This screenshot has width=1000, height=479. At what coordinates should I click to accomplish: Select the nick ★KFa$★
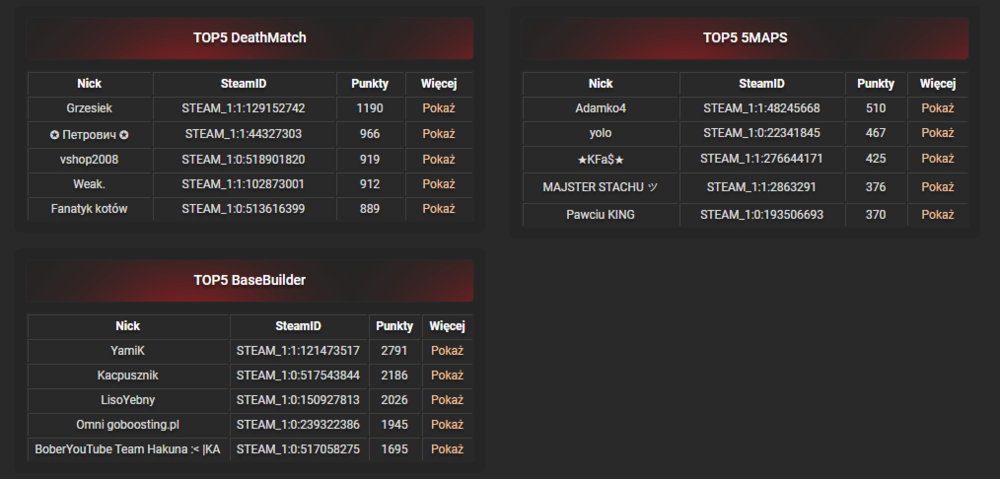tap(601, 159)
